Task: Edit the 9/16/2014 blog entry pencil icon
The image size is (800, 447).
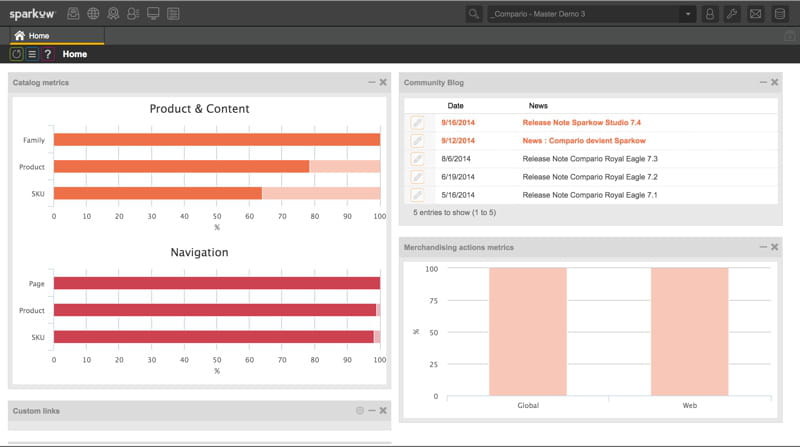Action: click(x=417, y=123)
